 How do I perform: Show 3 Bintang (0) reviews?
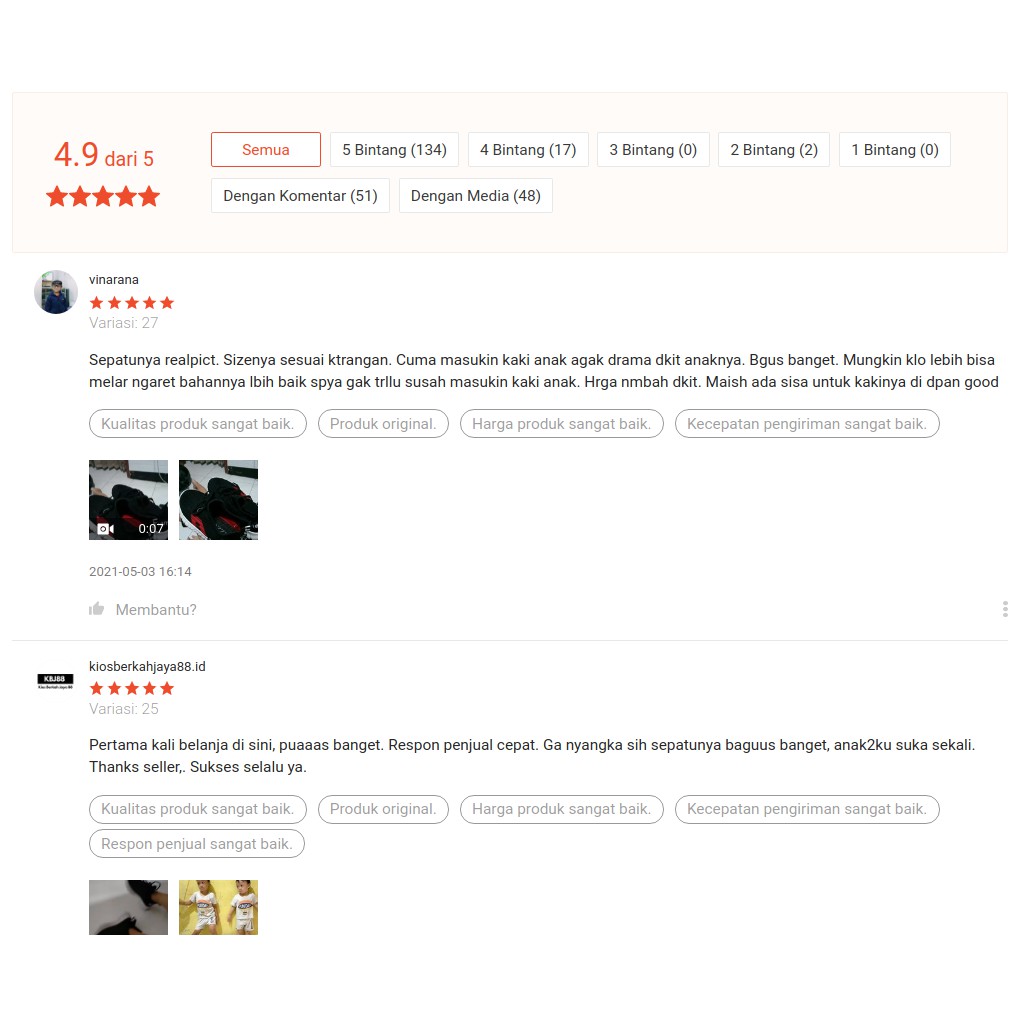click(653, 149)
